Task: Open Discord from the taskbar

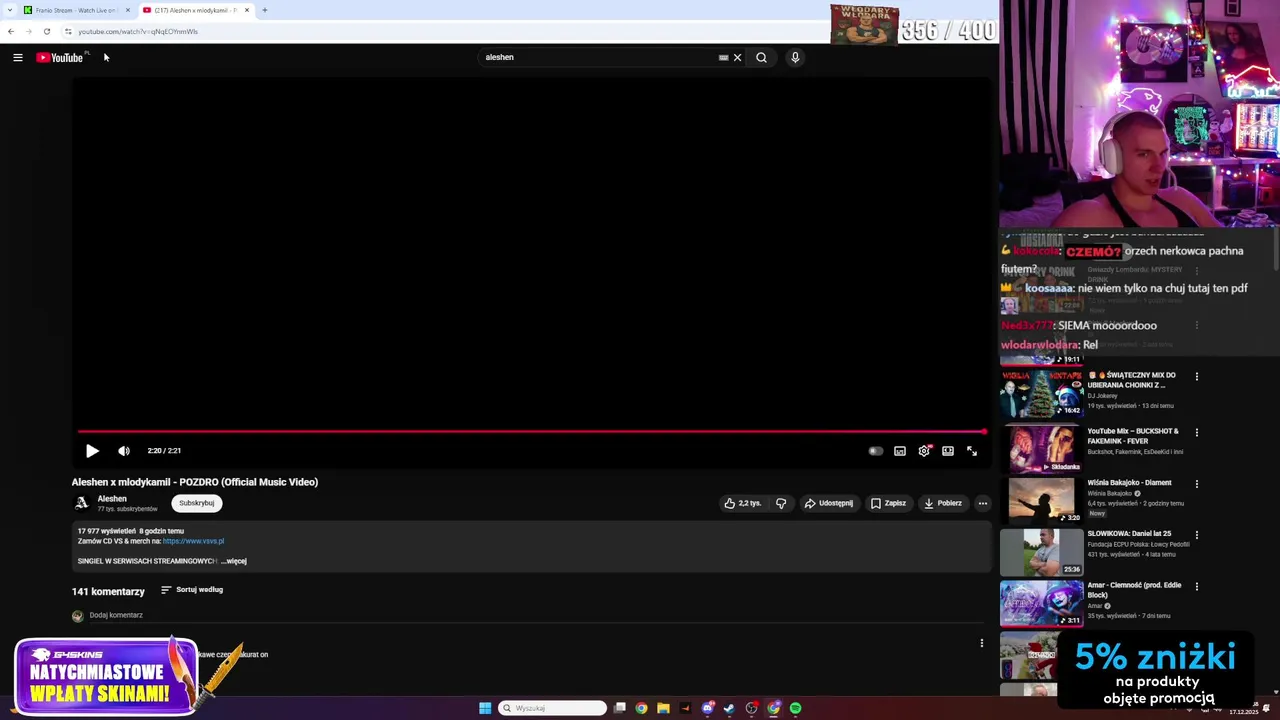Action: click(x=708, y=708)
